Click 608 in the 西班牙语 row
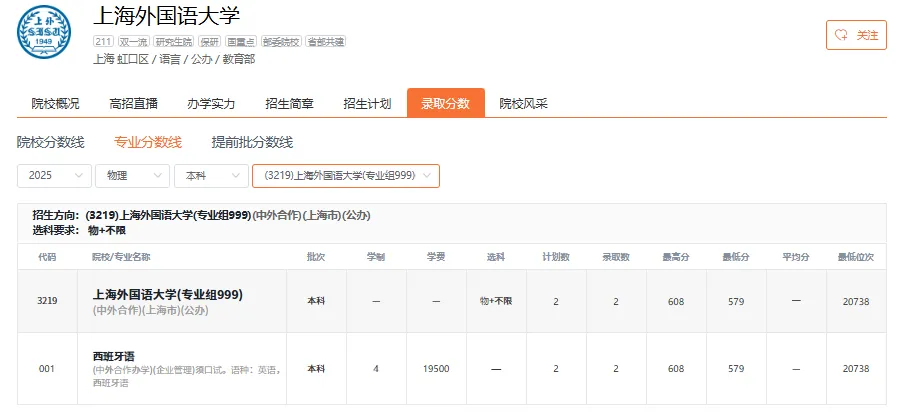This screenshot has height=420, width=909. (x=676, y=368)
